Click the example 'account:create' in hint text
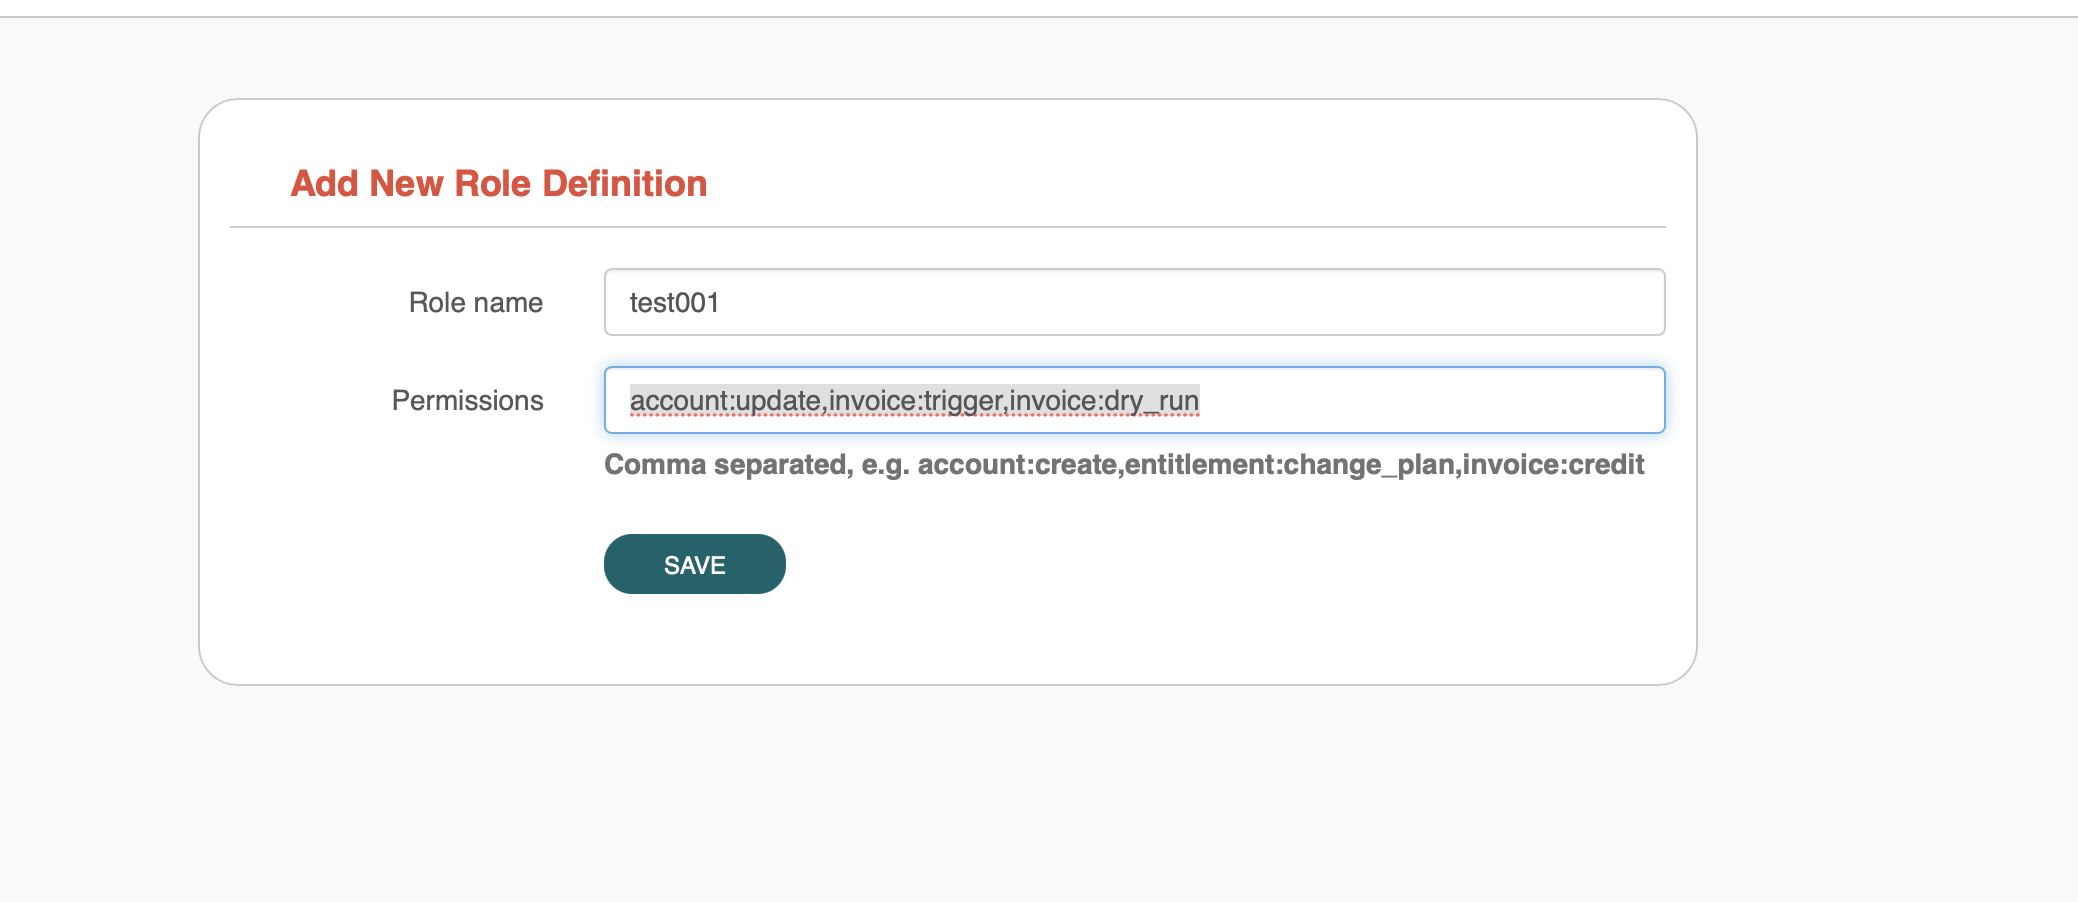 [1016, 464]
